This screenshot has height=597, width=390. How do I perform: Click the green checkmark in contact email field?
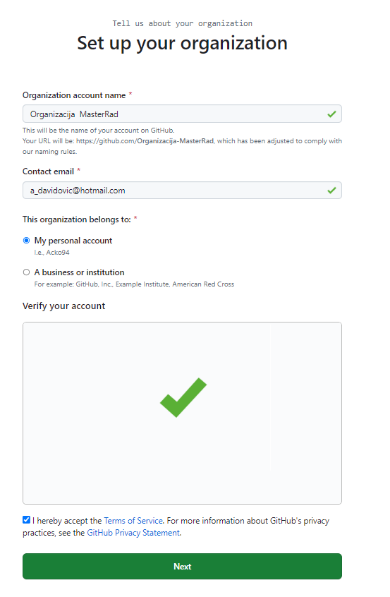(331, 190)
